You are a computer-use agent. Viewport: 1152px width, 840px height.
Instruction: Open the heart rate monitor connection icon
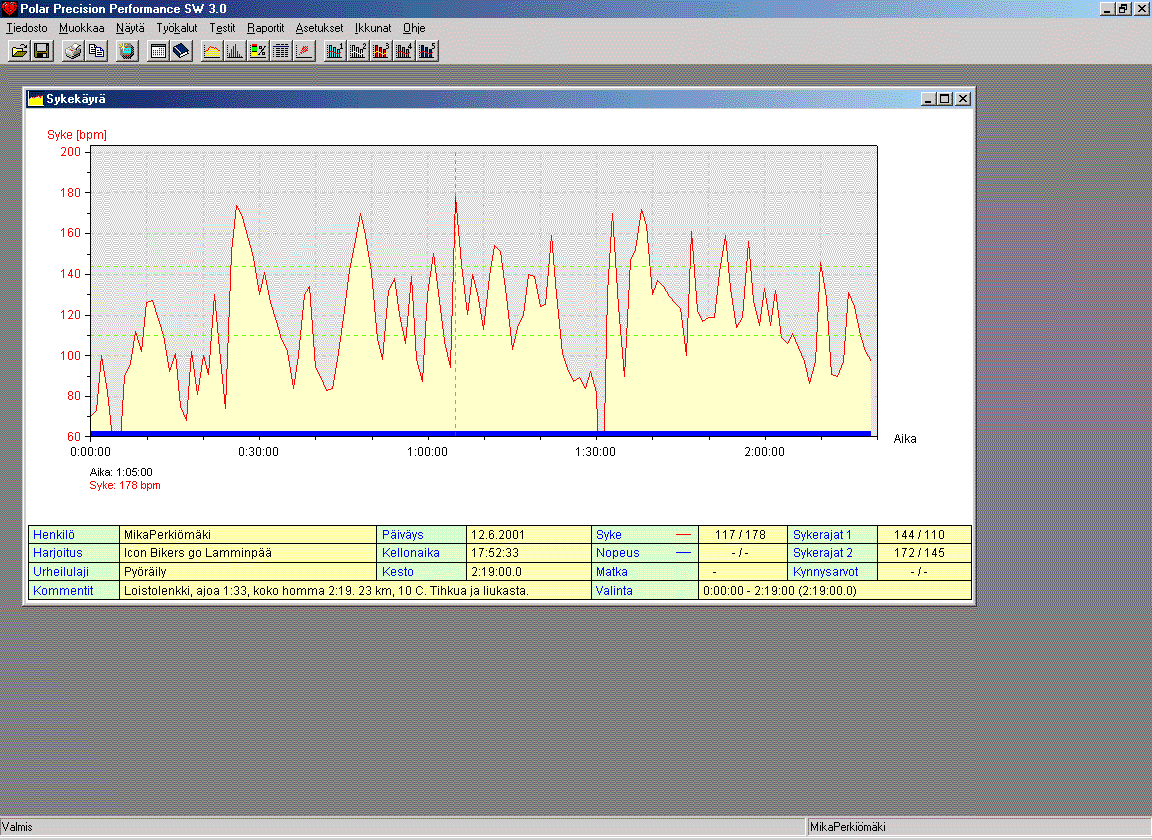pos(127,51)
